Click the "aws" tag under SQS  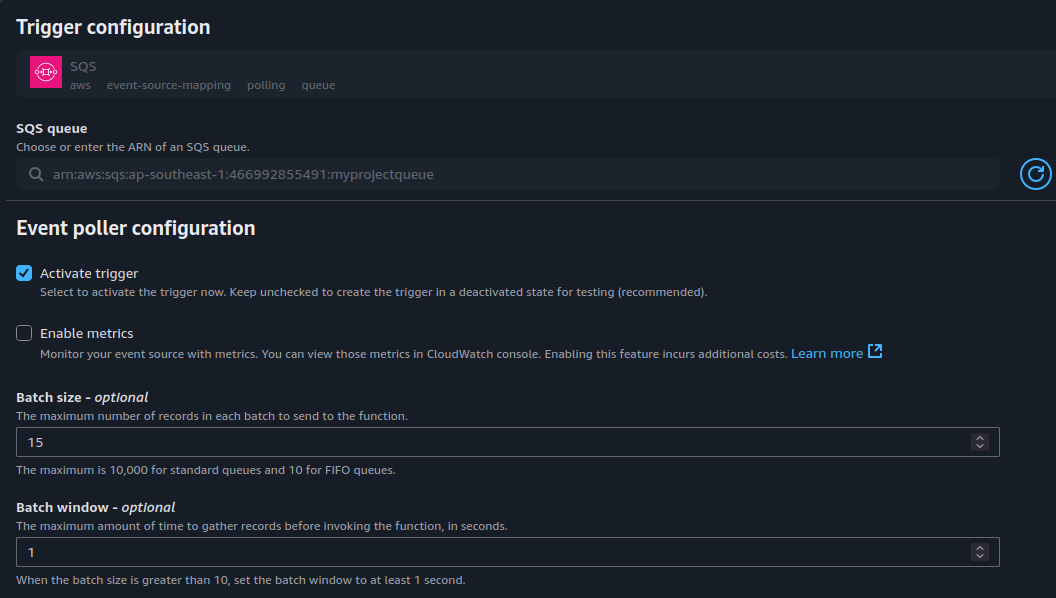pyautogui.click(x=80, y=85)
